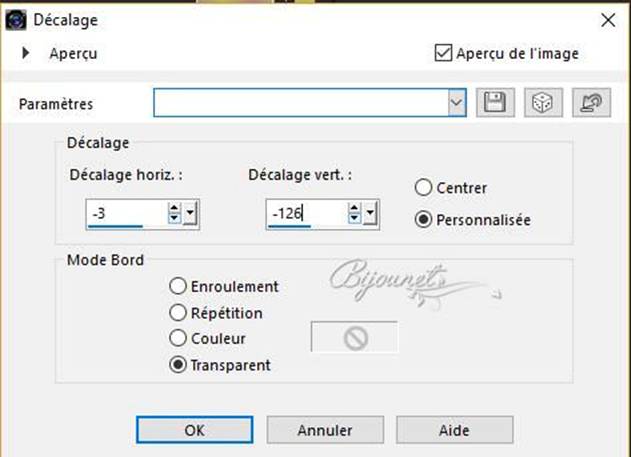The width and height of the screenshot is (631, 457).
Task: Select the Centrer radio button
Action: tap(423, 187)
